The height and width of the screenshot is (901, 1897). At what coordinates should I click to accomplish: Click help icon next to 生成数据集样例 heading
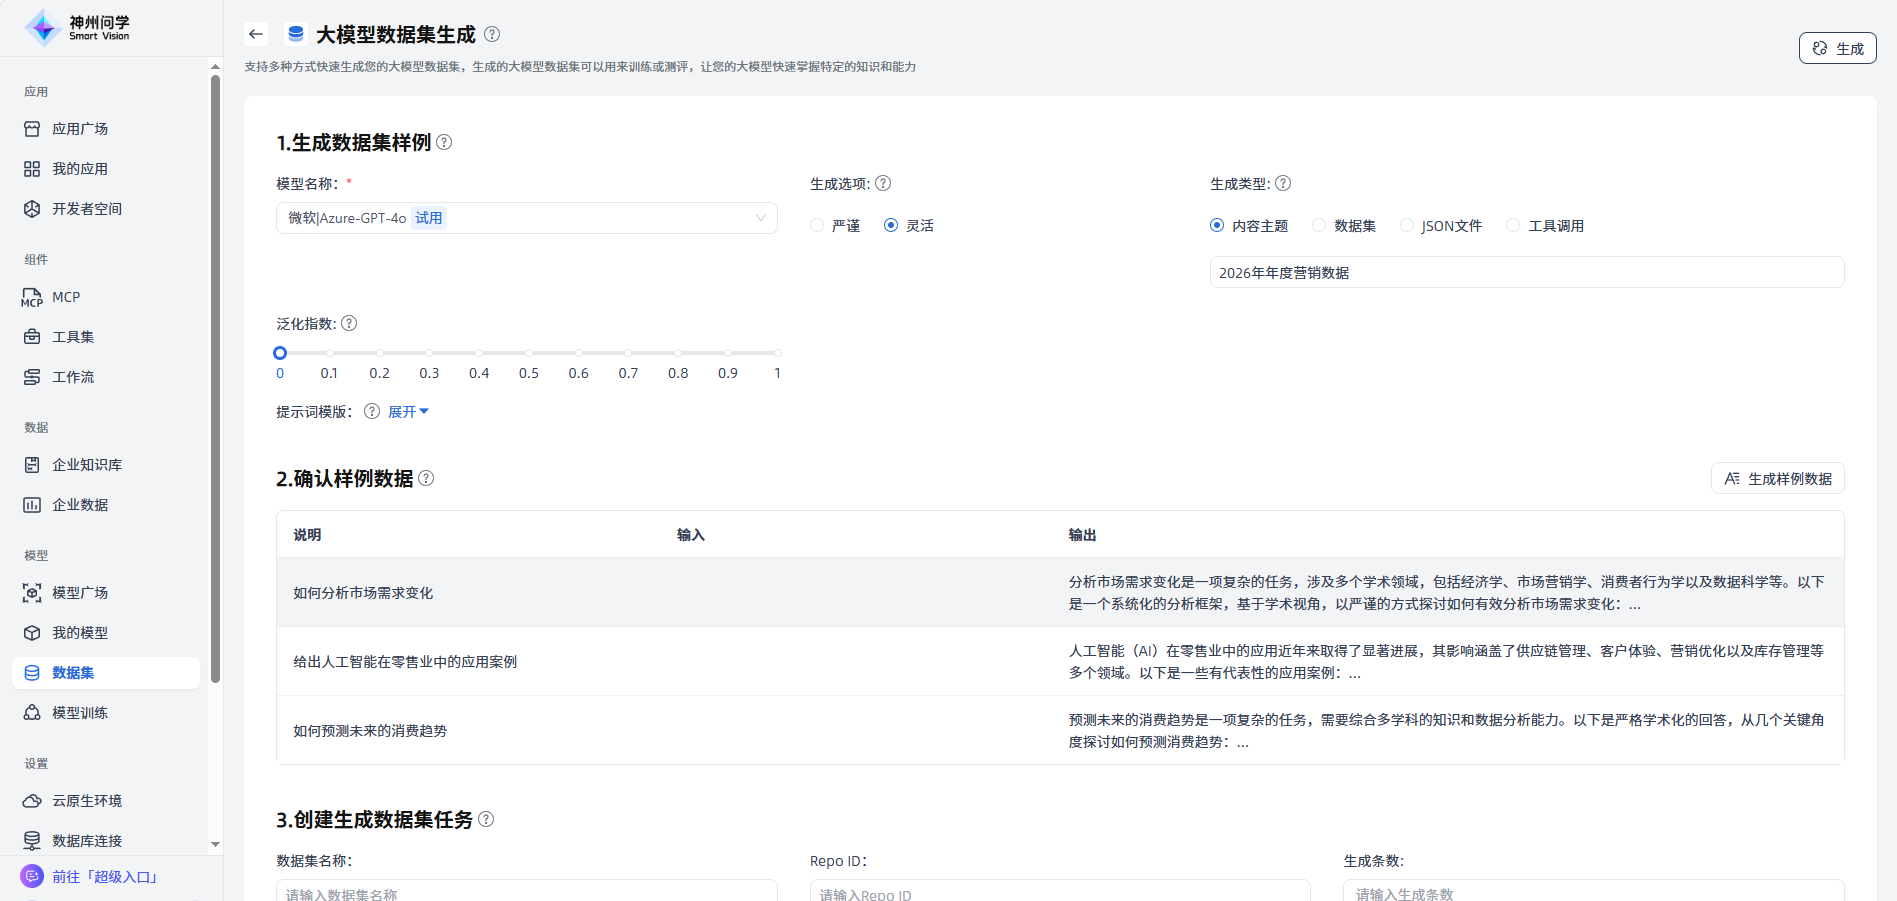click(x=444, y=142)
